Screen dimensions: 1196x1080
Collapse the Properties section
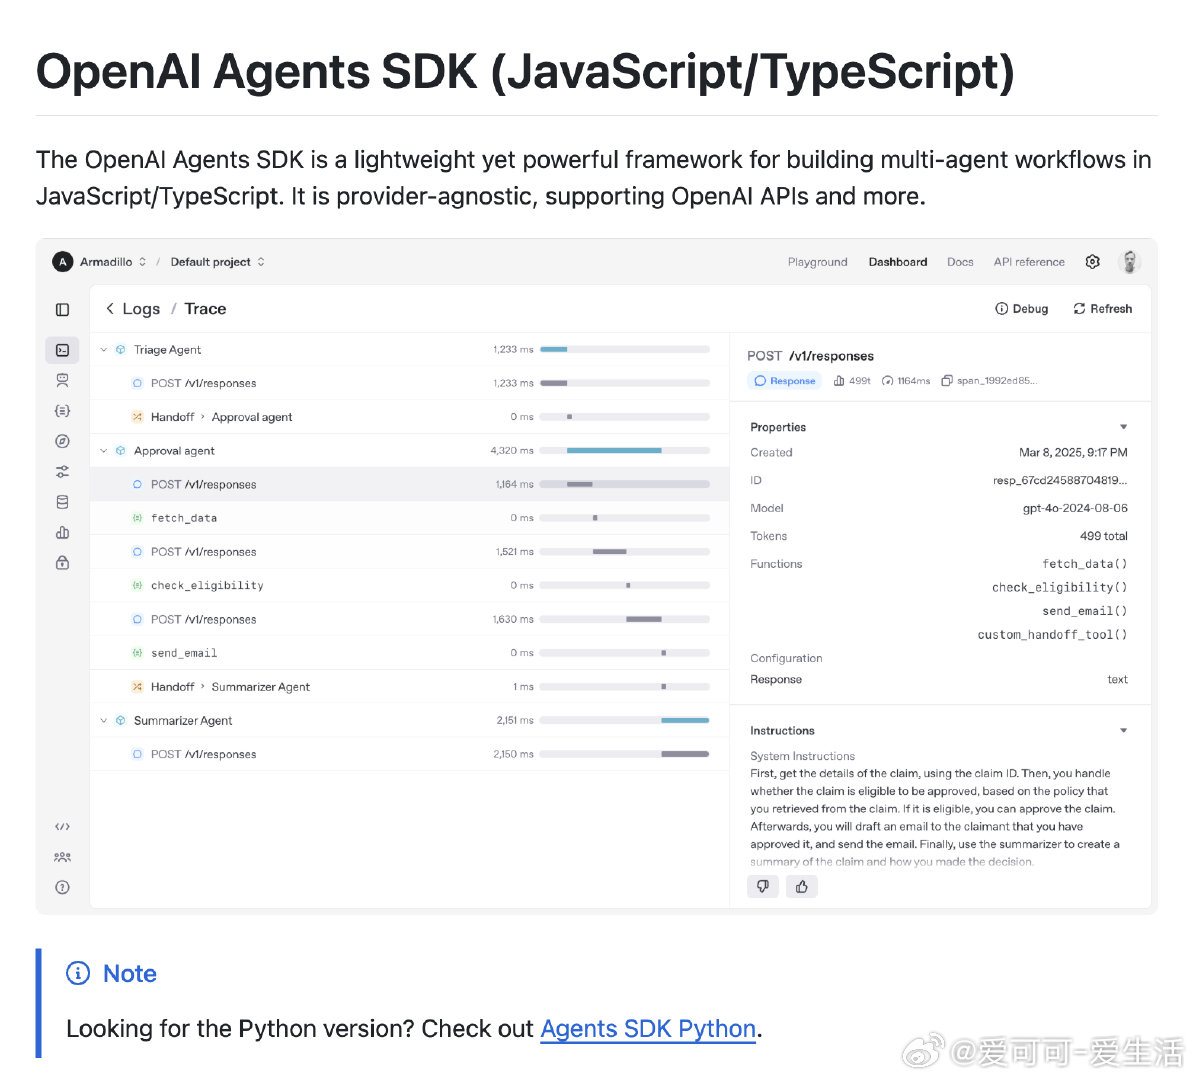click(x=1124, y=427)
